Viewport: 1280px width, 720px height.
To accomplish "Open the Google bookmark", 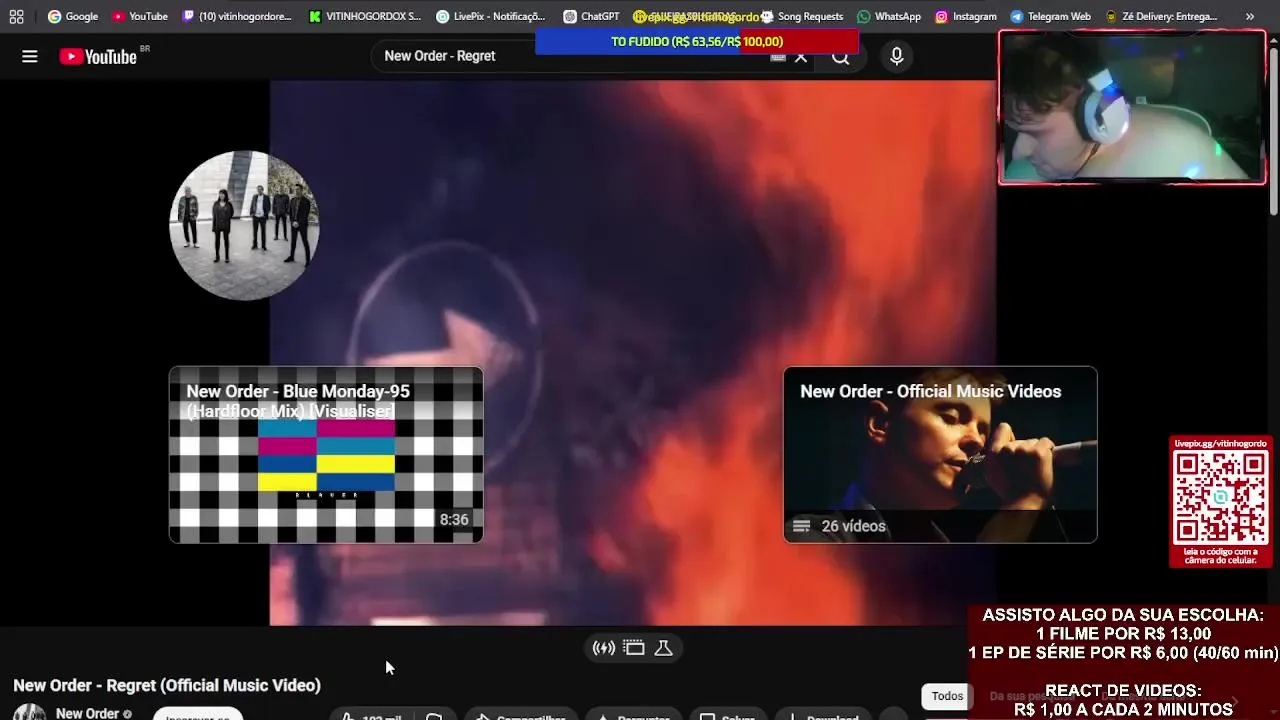I will 73,16.
